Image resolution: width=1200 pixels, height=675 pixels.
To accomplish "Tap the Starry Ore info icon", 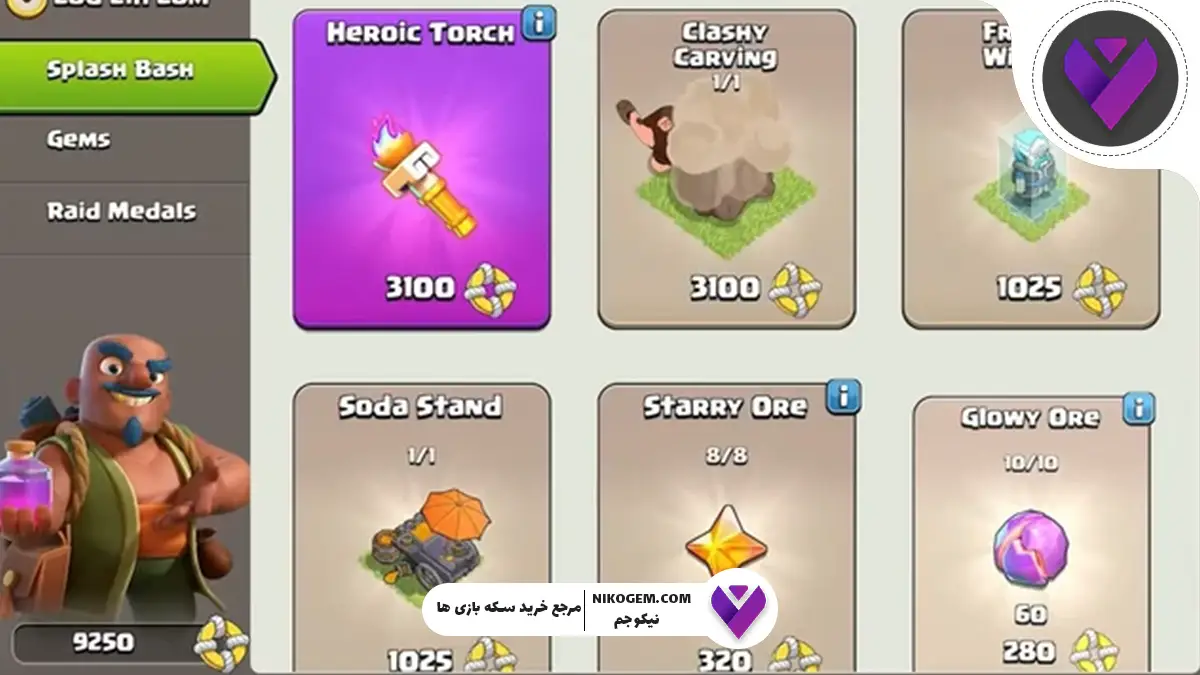I will pyautogui.click(x=843, y=396).
